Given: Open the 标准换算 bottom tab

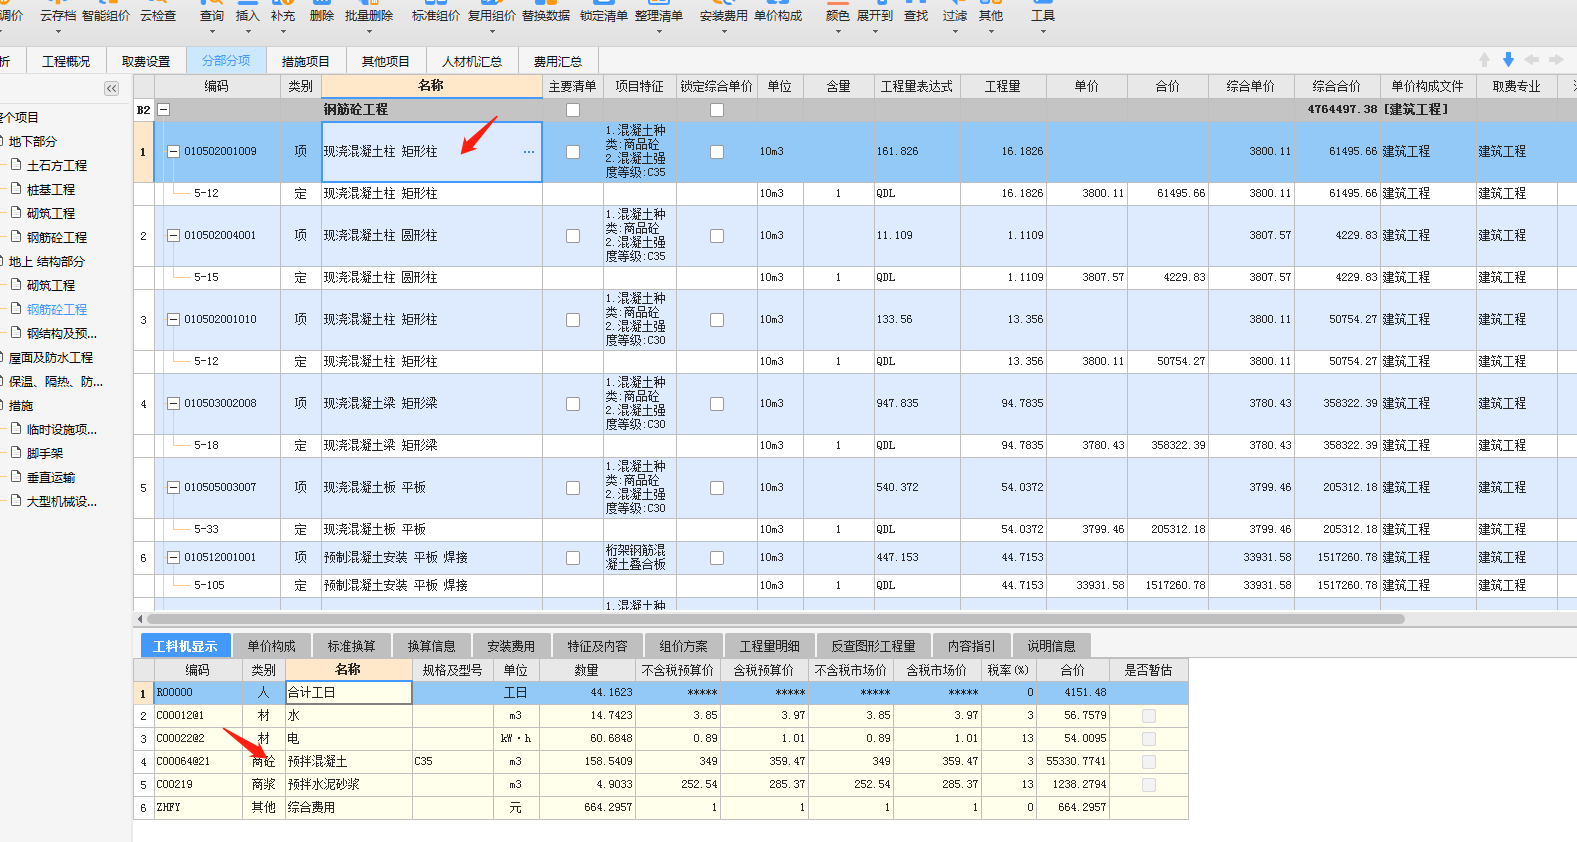Looking at the screenshot, I should [352, 646].
